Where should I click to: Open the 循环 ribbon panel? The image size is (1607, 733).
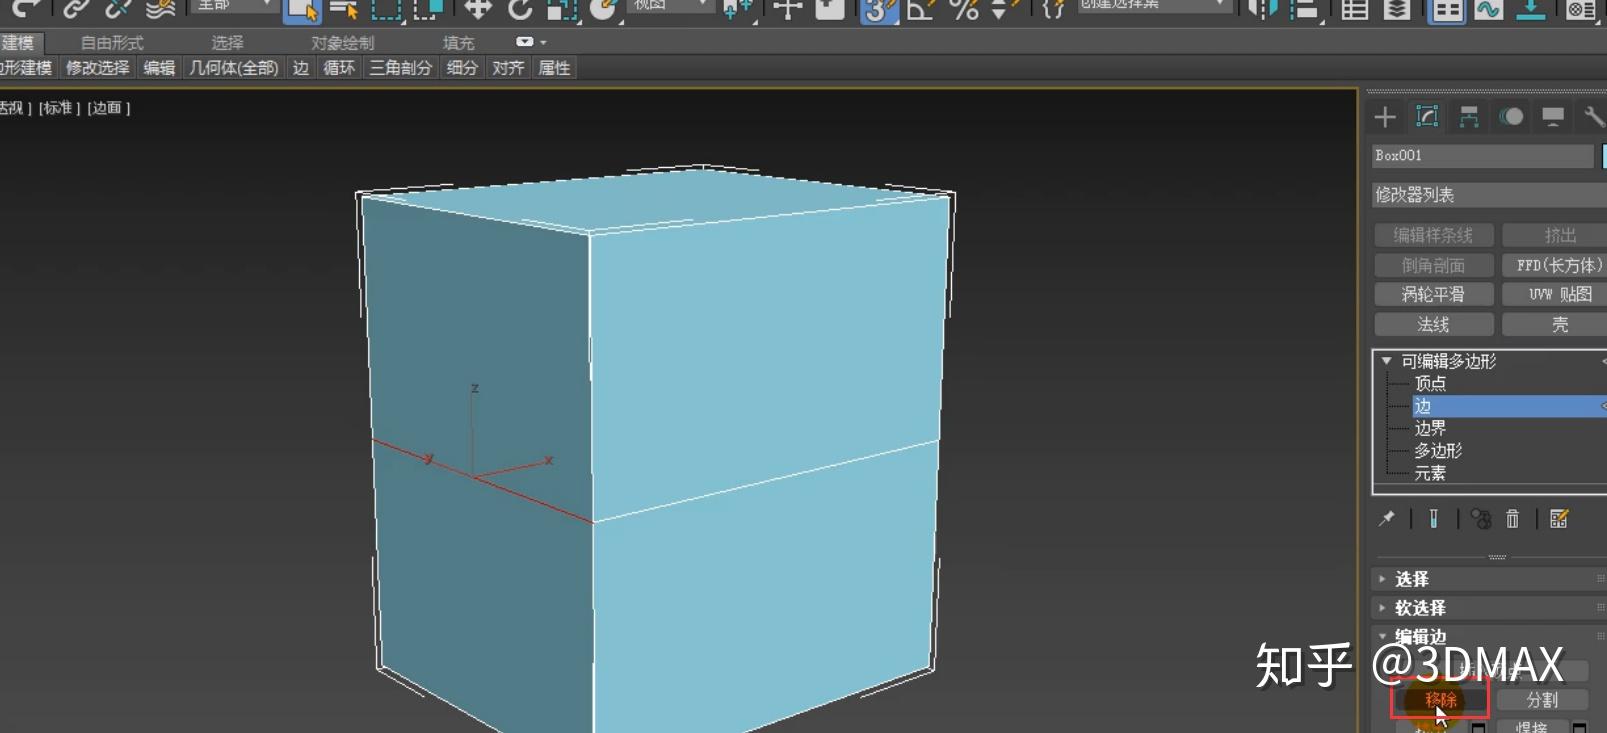point(339,68)
